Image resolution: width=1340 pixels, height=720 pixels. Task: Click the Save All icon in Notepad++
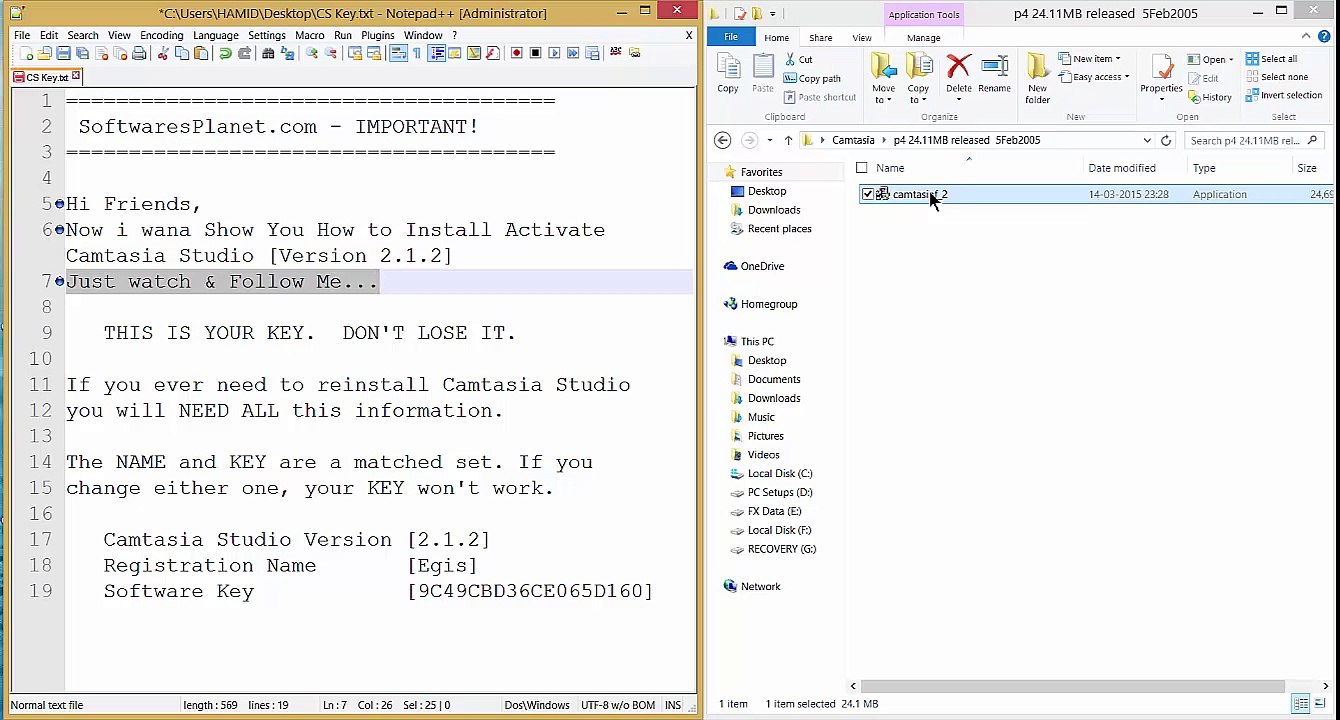pos(82,53)
